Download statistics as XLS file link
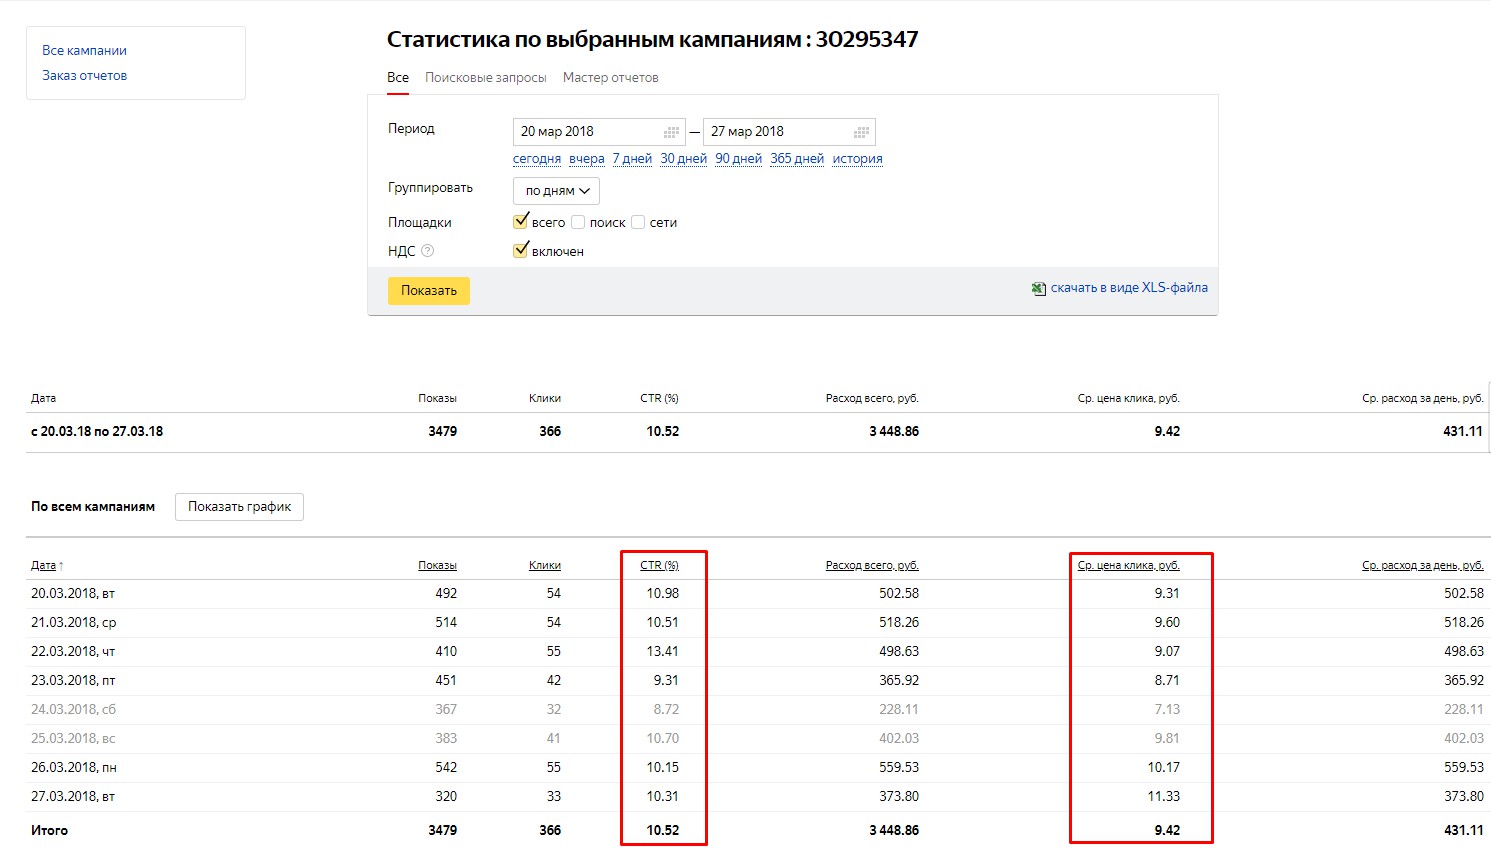1491x850 pixels. 1129,288
